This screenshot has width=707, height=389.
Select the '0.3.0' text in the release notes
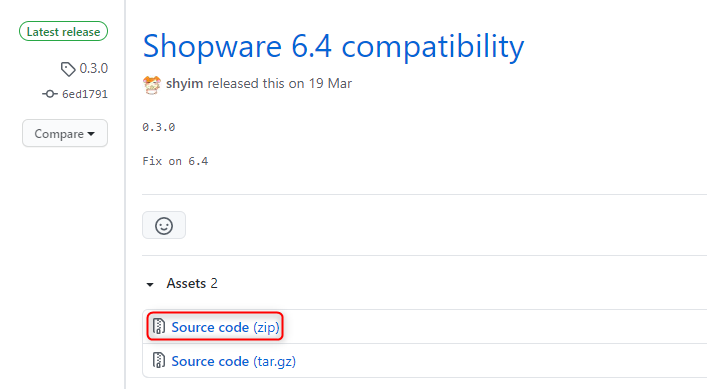pyautogui.click(x=159, y=127)
